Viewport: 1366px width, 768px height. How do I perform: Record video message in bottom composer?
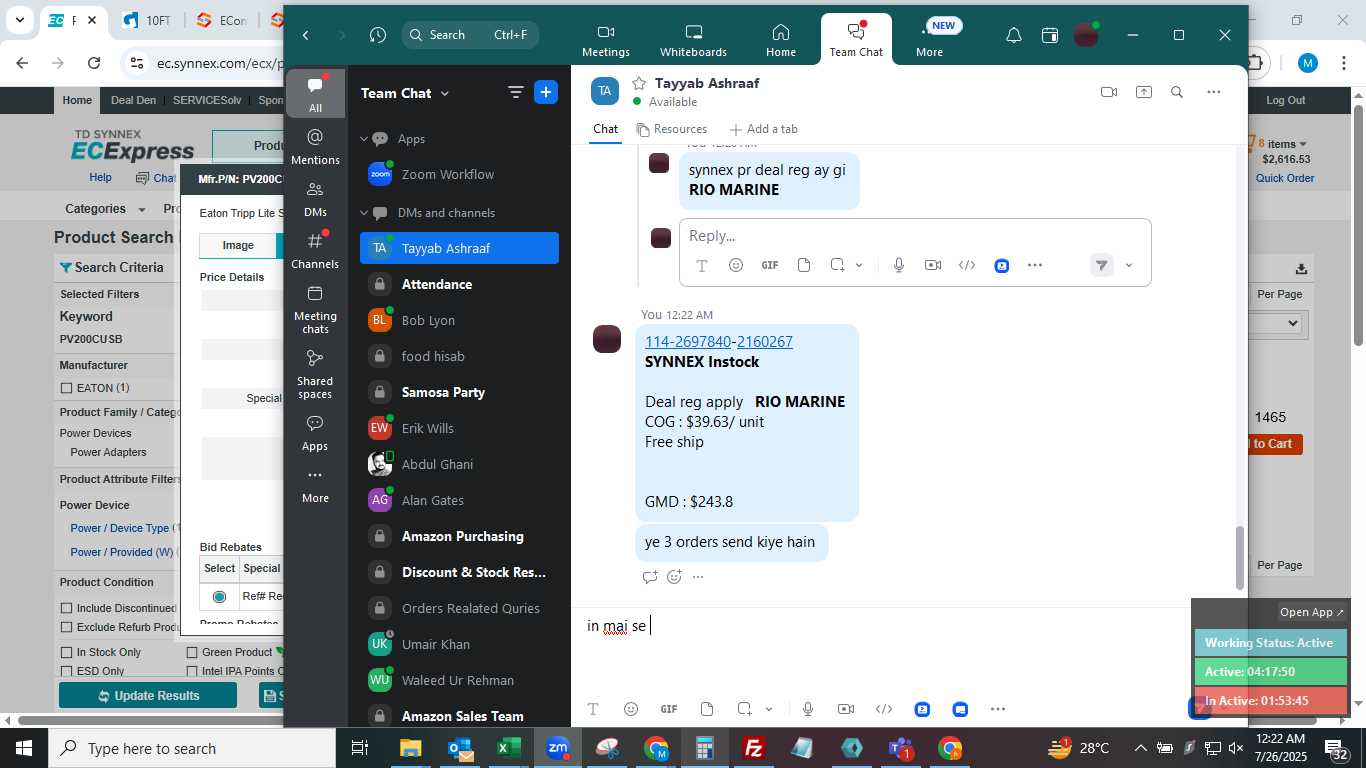coord(846,709)
